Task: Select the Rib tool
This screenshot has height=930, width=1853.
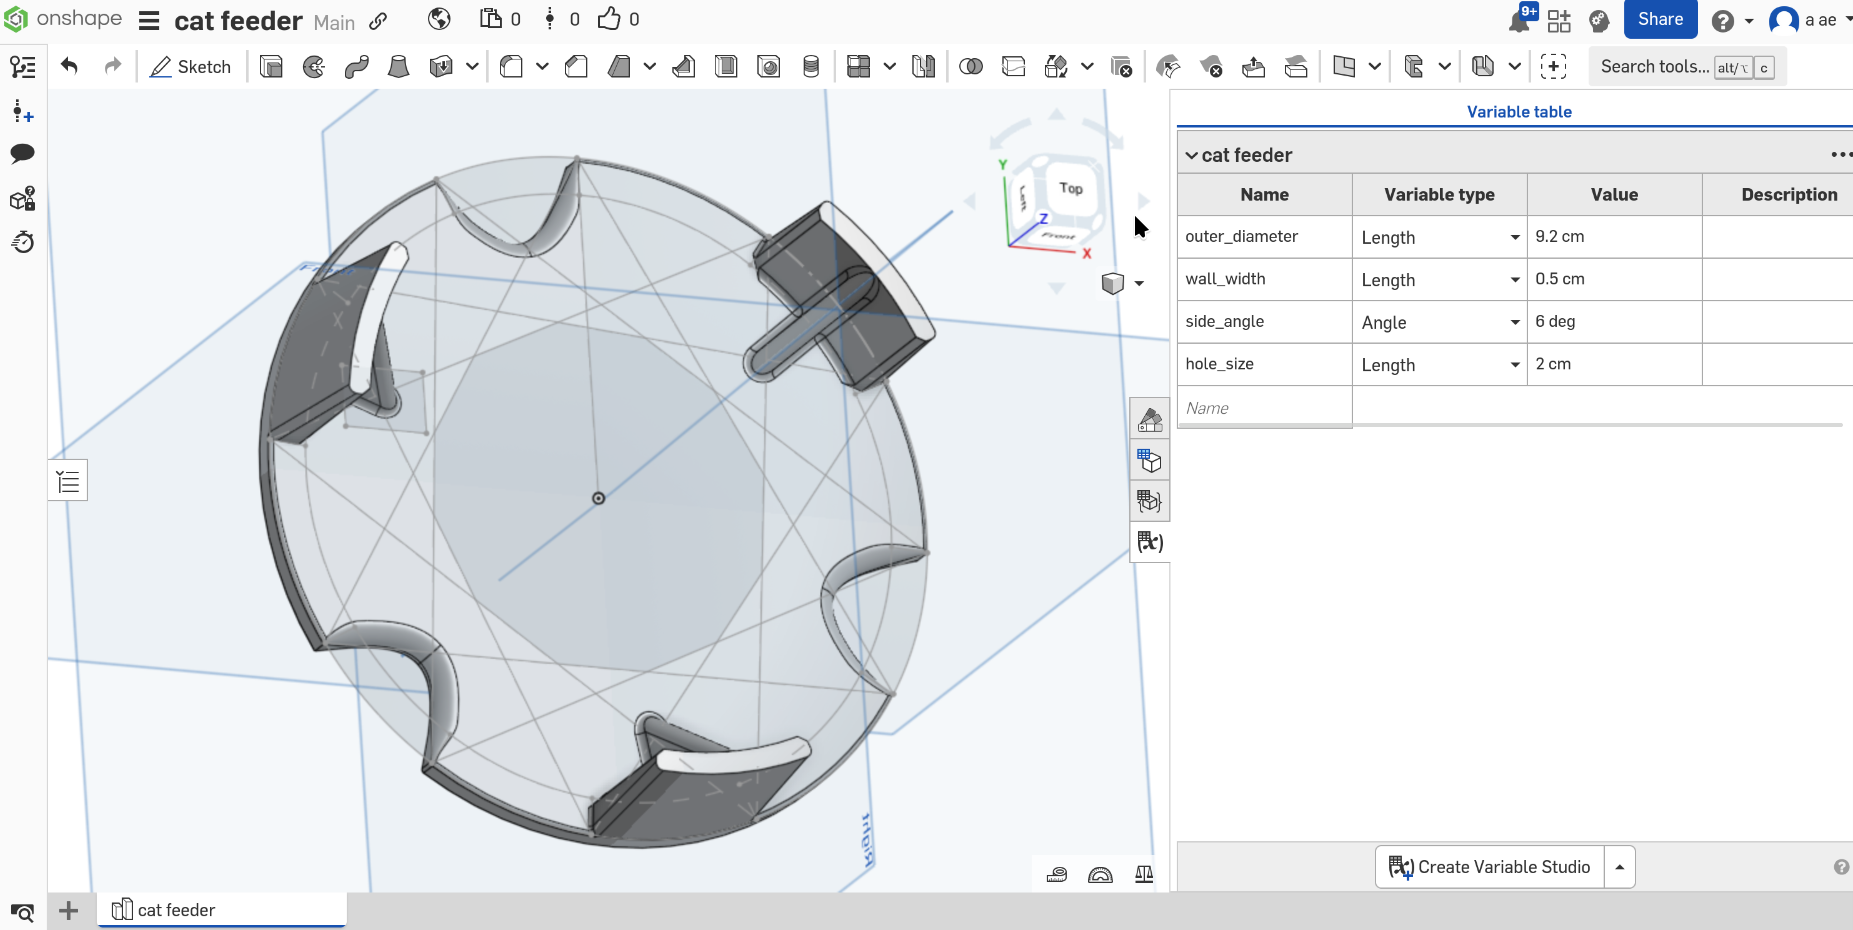Action: point(684,67)
